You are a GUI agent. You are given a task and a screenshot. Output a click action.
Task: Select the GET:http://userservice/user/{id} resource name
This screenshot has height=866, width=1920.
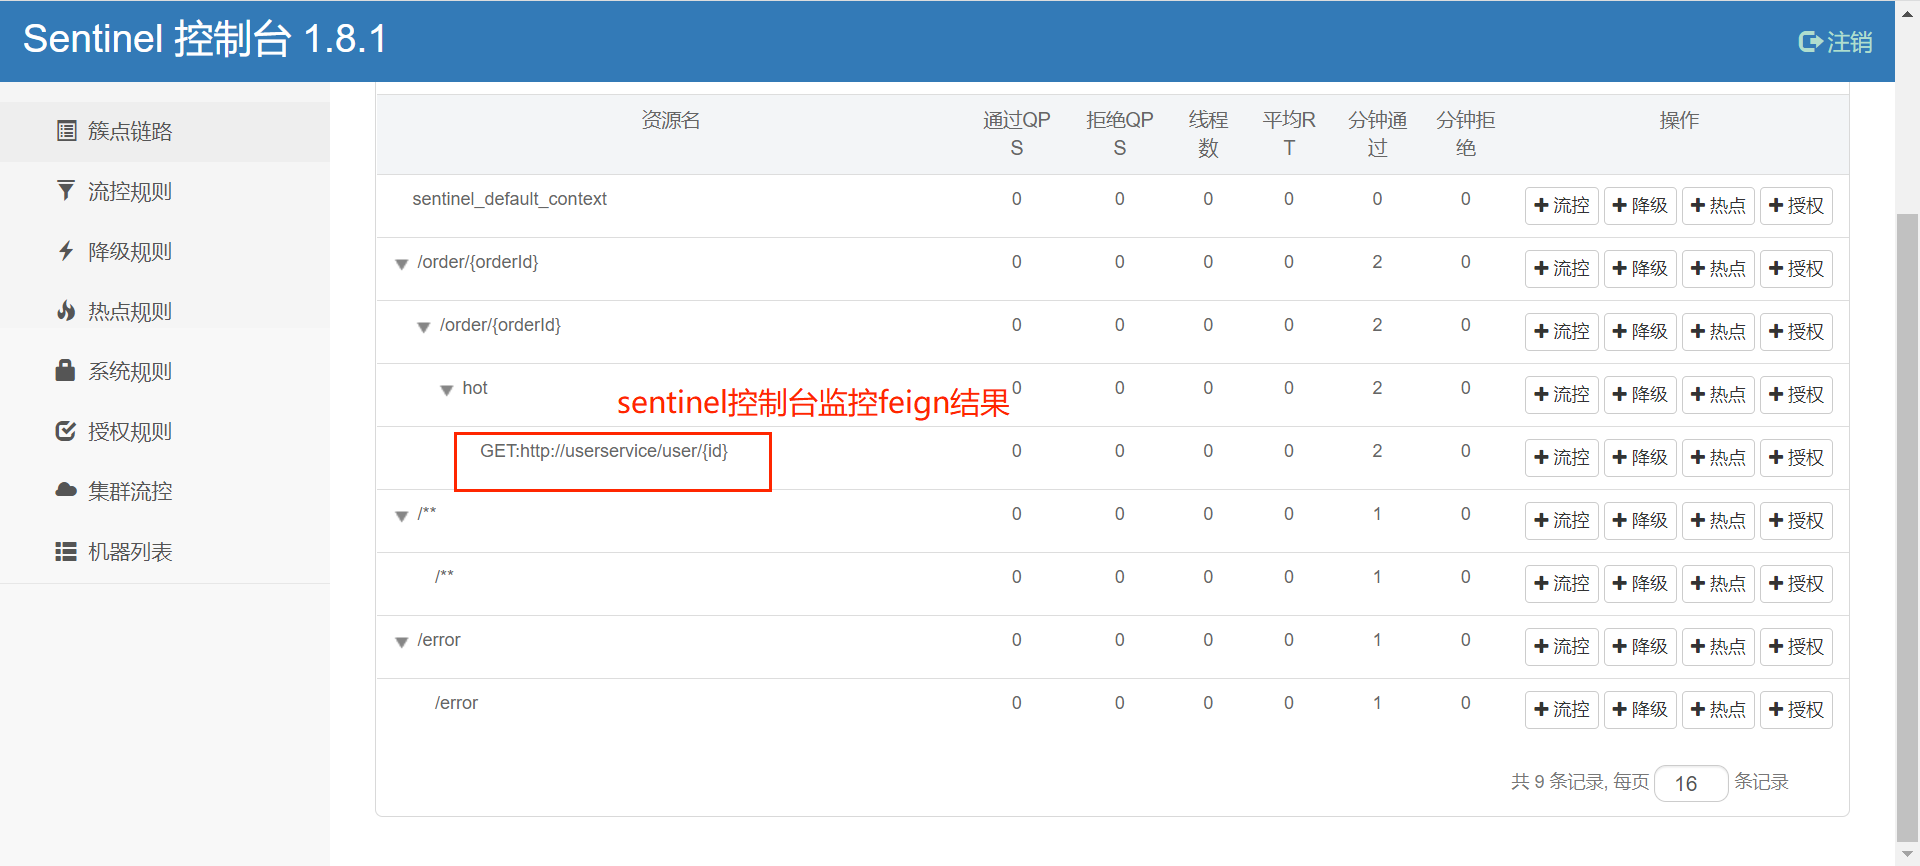[x=604, y=451]
